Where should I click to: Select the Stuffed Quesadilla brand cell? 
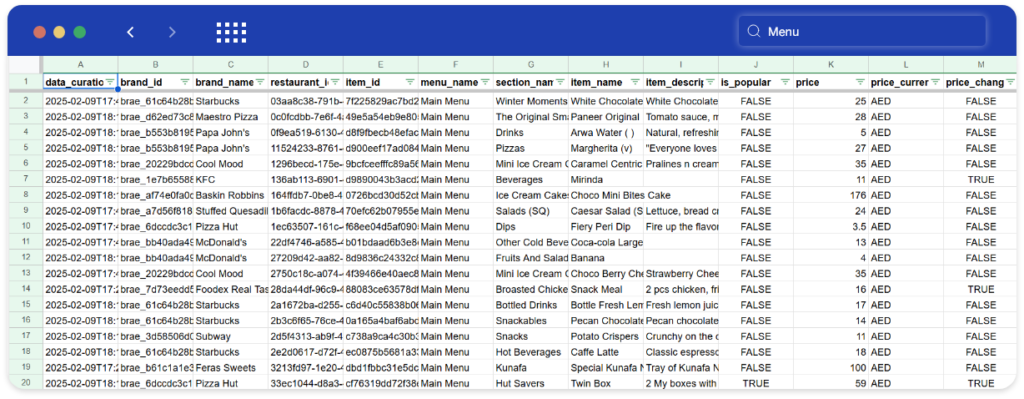pos(231,211)
